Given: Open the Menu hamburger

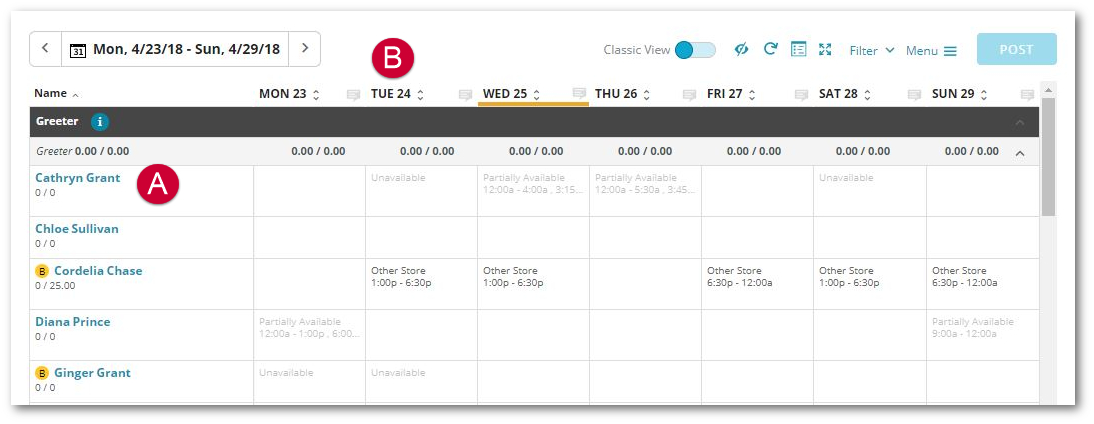Looking at the screenshot, I should [931, 51].
